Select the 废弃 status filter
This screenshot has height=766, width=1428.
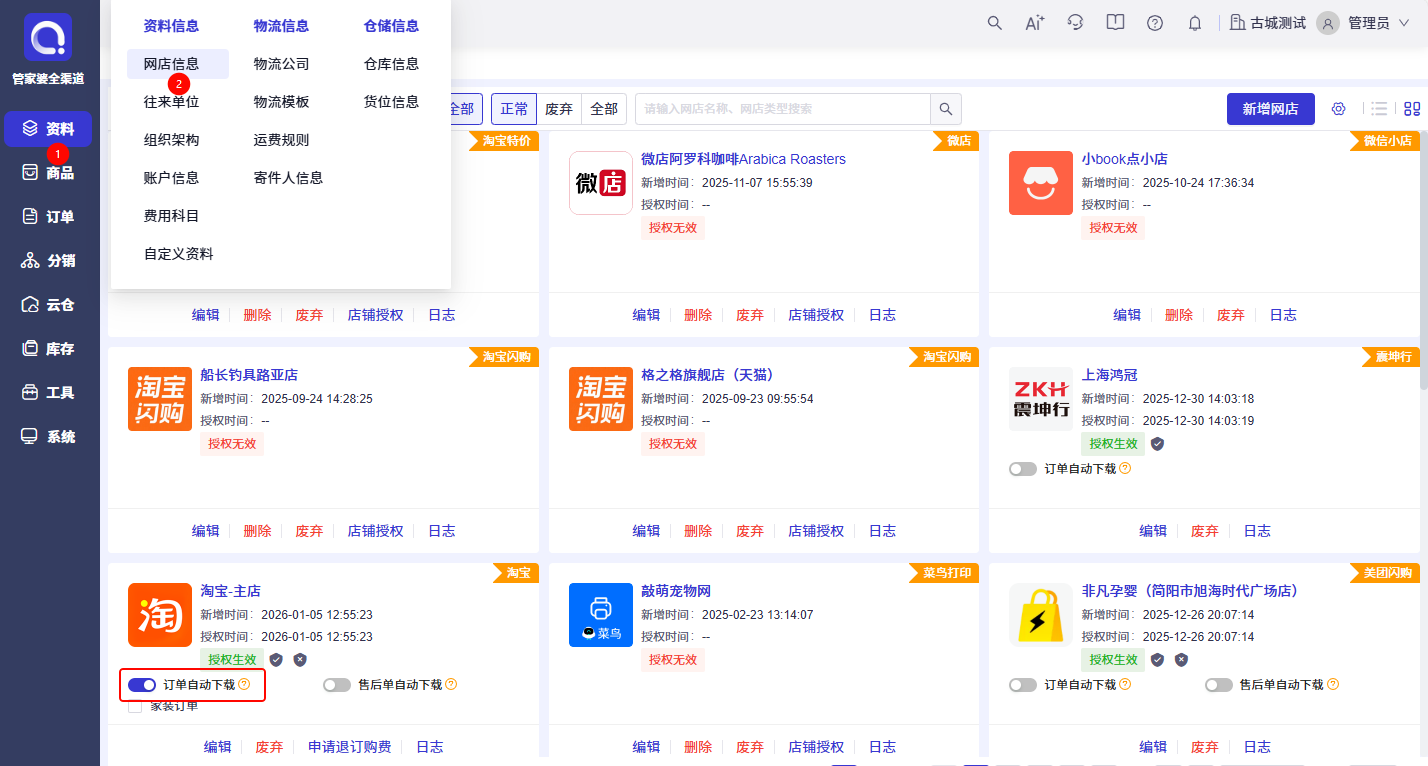click(x=559, y=109)
